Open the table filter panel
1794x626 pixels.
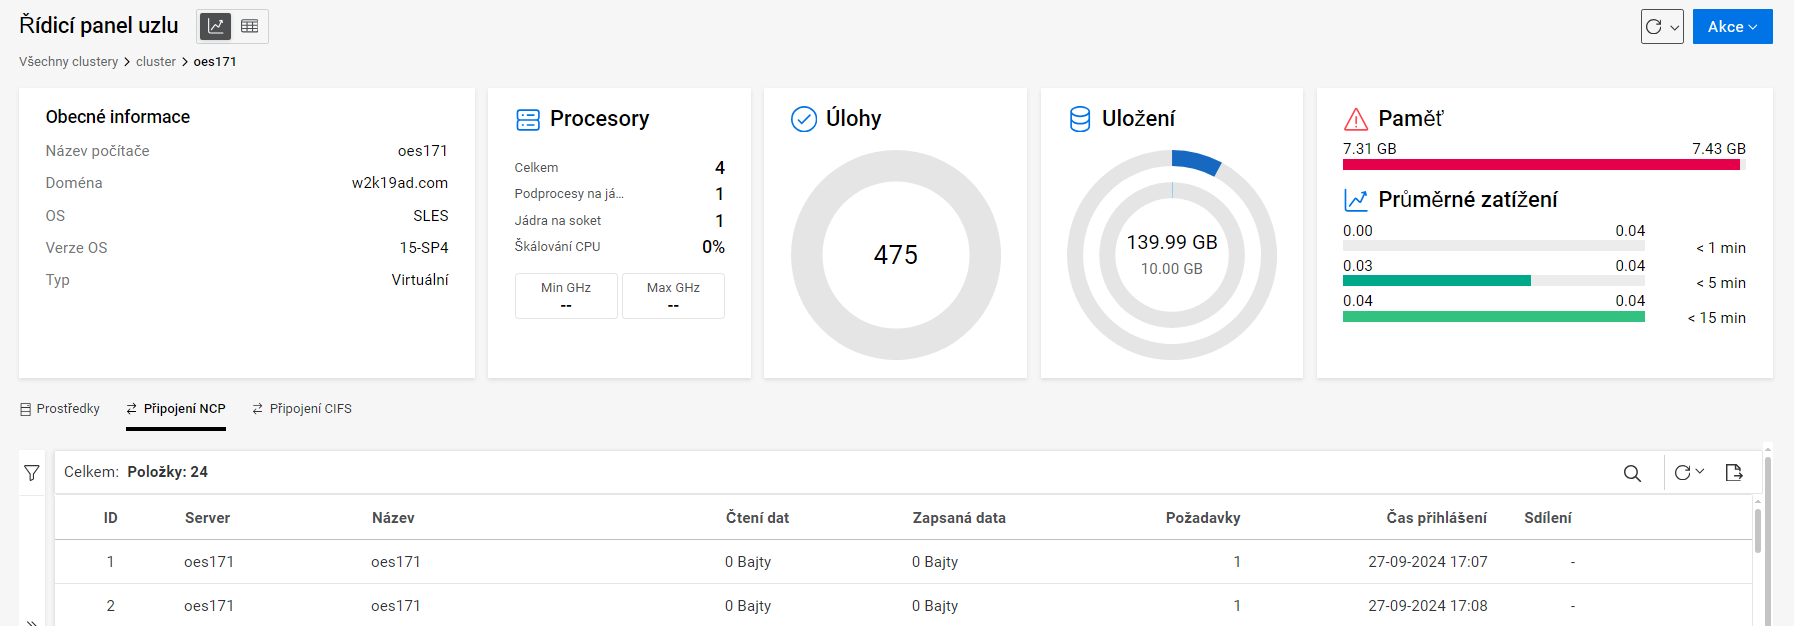pyautogui.click(x=32, y=473)
